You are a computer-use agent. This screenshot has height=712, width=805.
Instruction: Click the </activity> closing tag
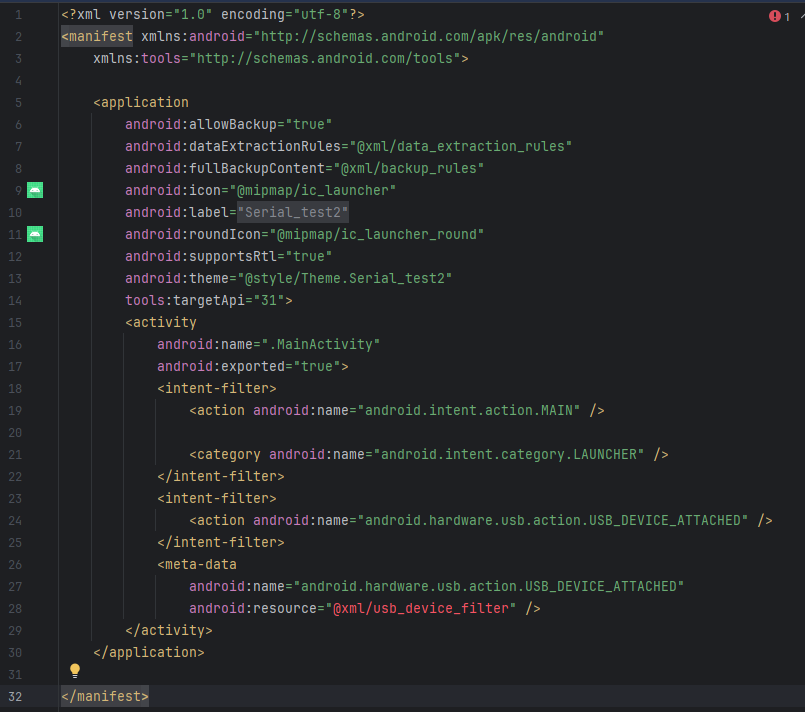(x=169, y=630)
